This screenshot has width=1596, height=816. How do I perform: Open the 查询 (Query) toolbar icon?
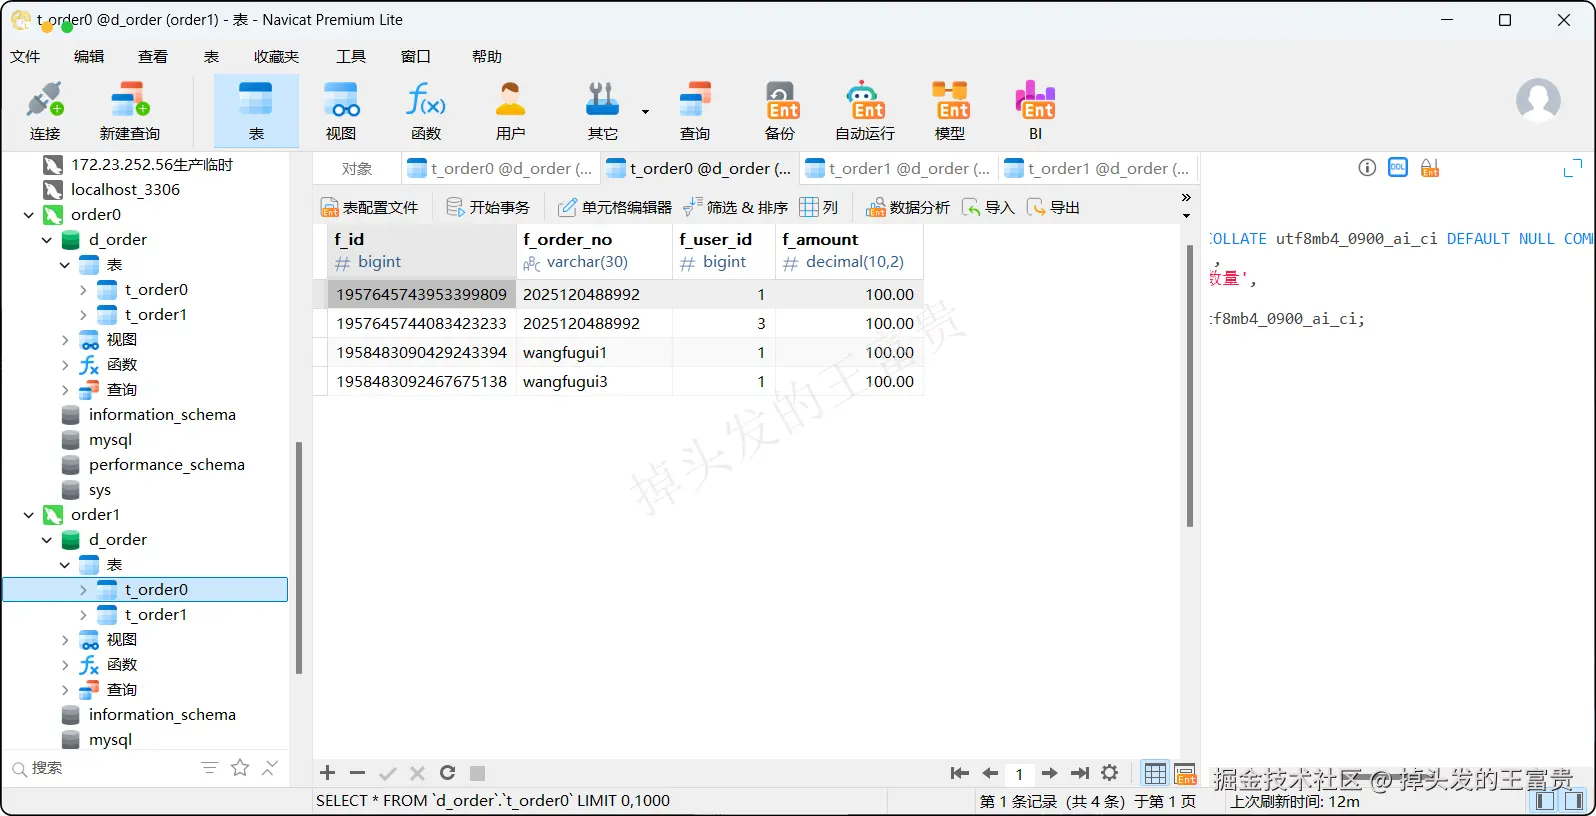[x=695, y=111]
